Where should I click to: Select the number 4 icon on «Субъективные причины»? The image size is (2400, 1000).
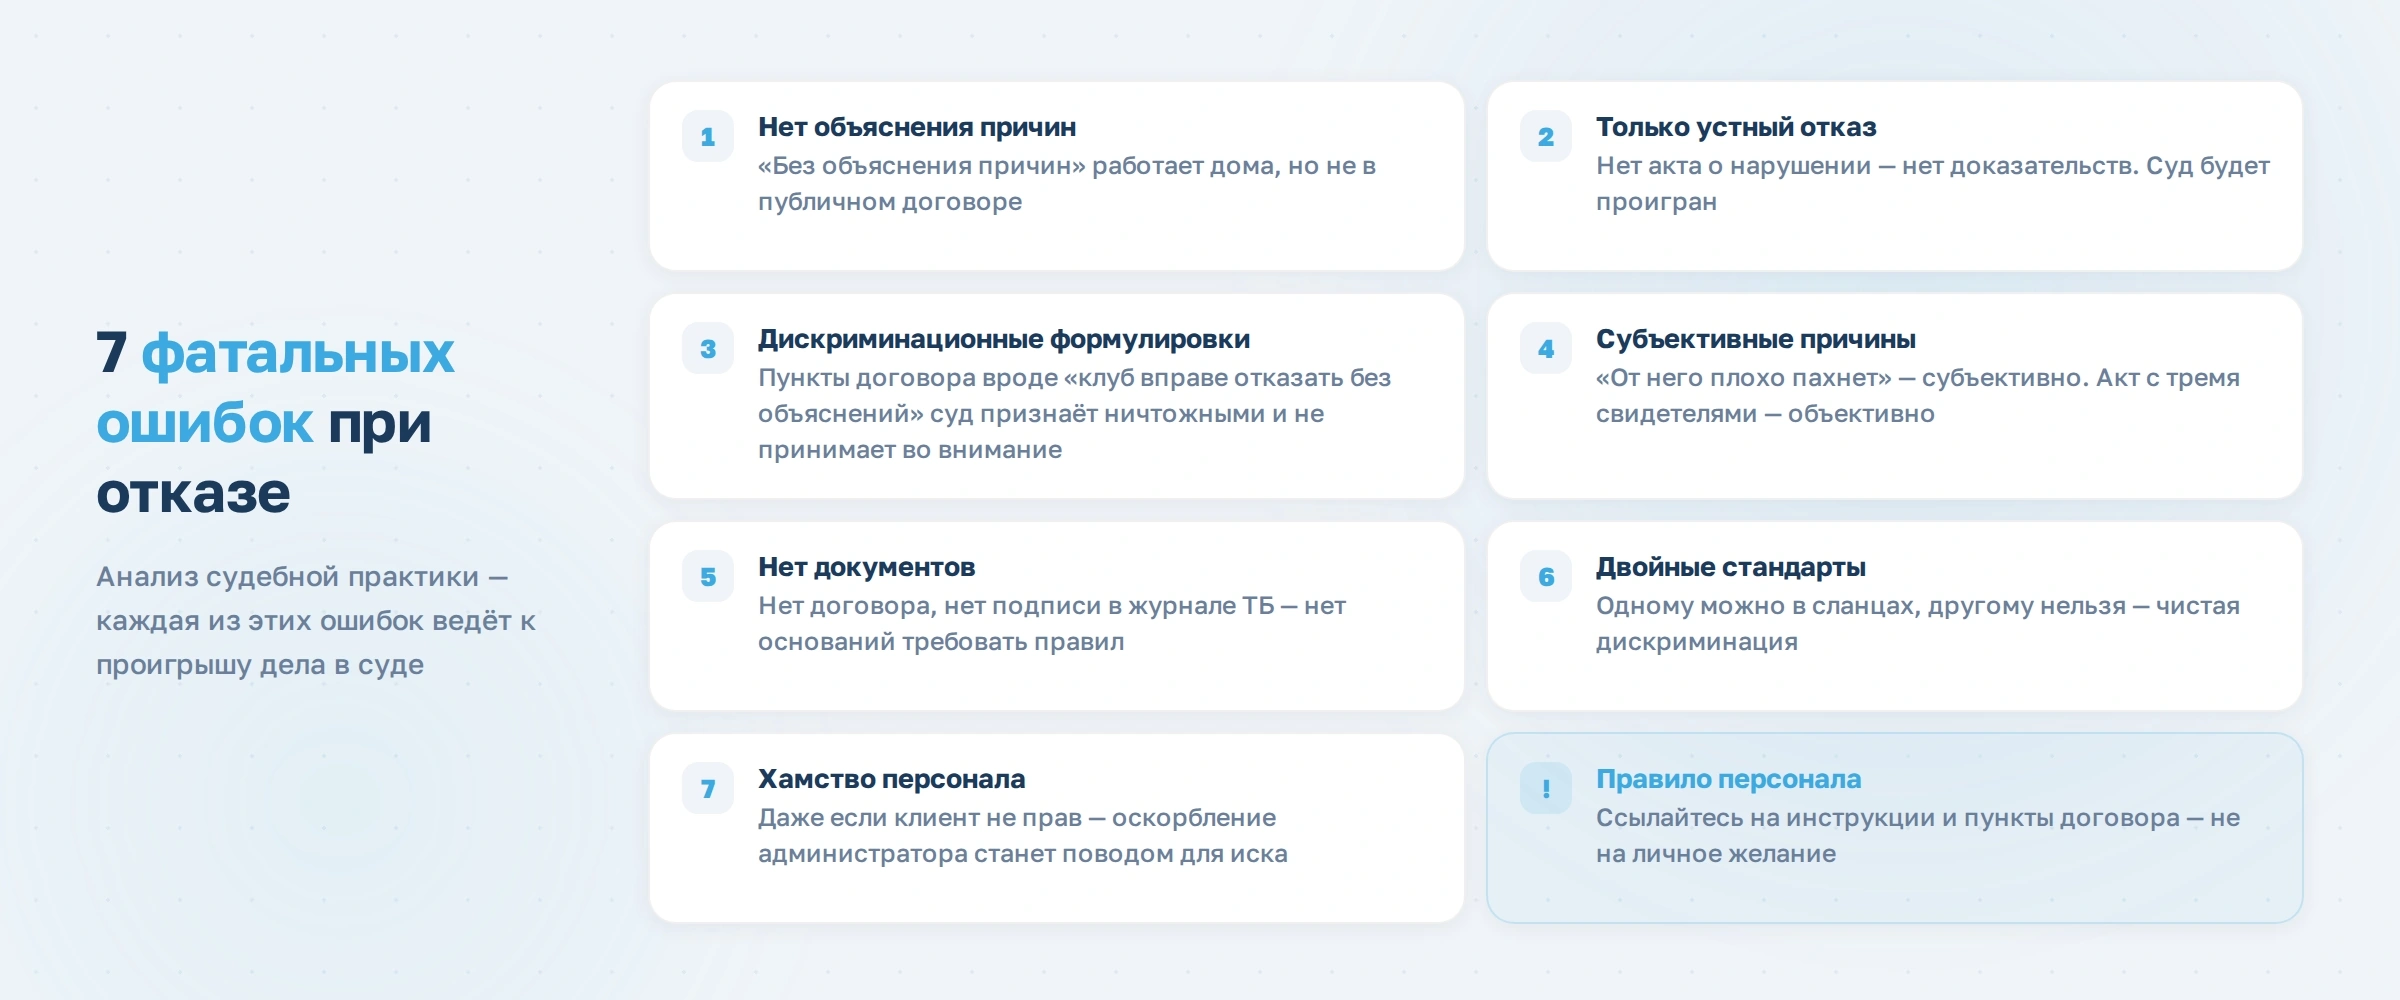(1545, 349)
